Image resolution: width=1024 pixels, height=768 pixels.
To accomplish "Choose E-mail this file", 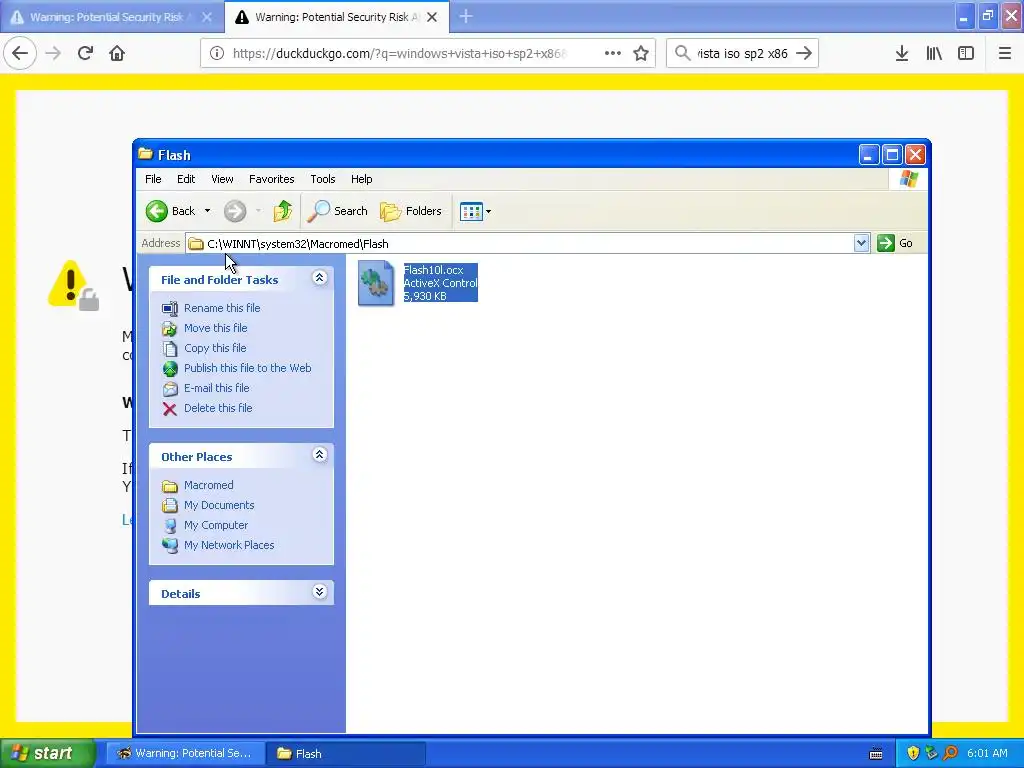I will pyautogui.click(x=217, y=388).
